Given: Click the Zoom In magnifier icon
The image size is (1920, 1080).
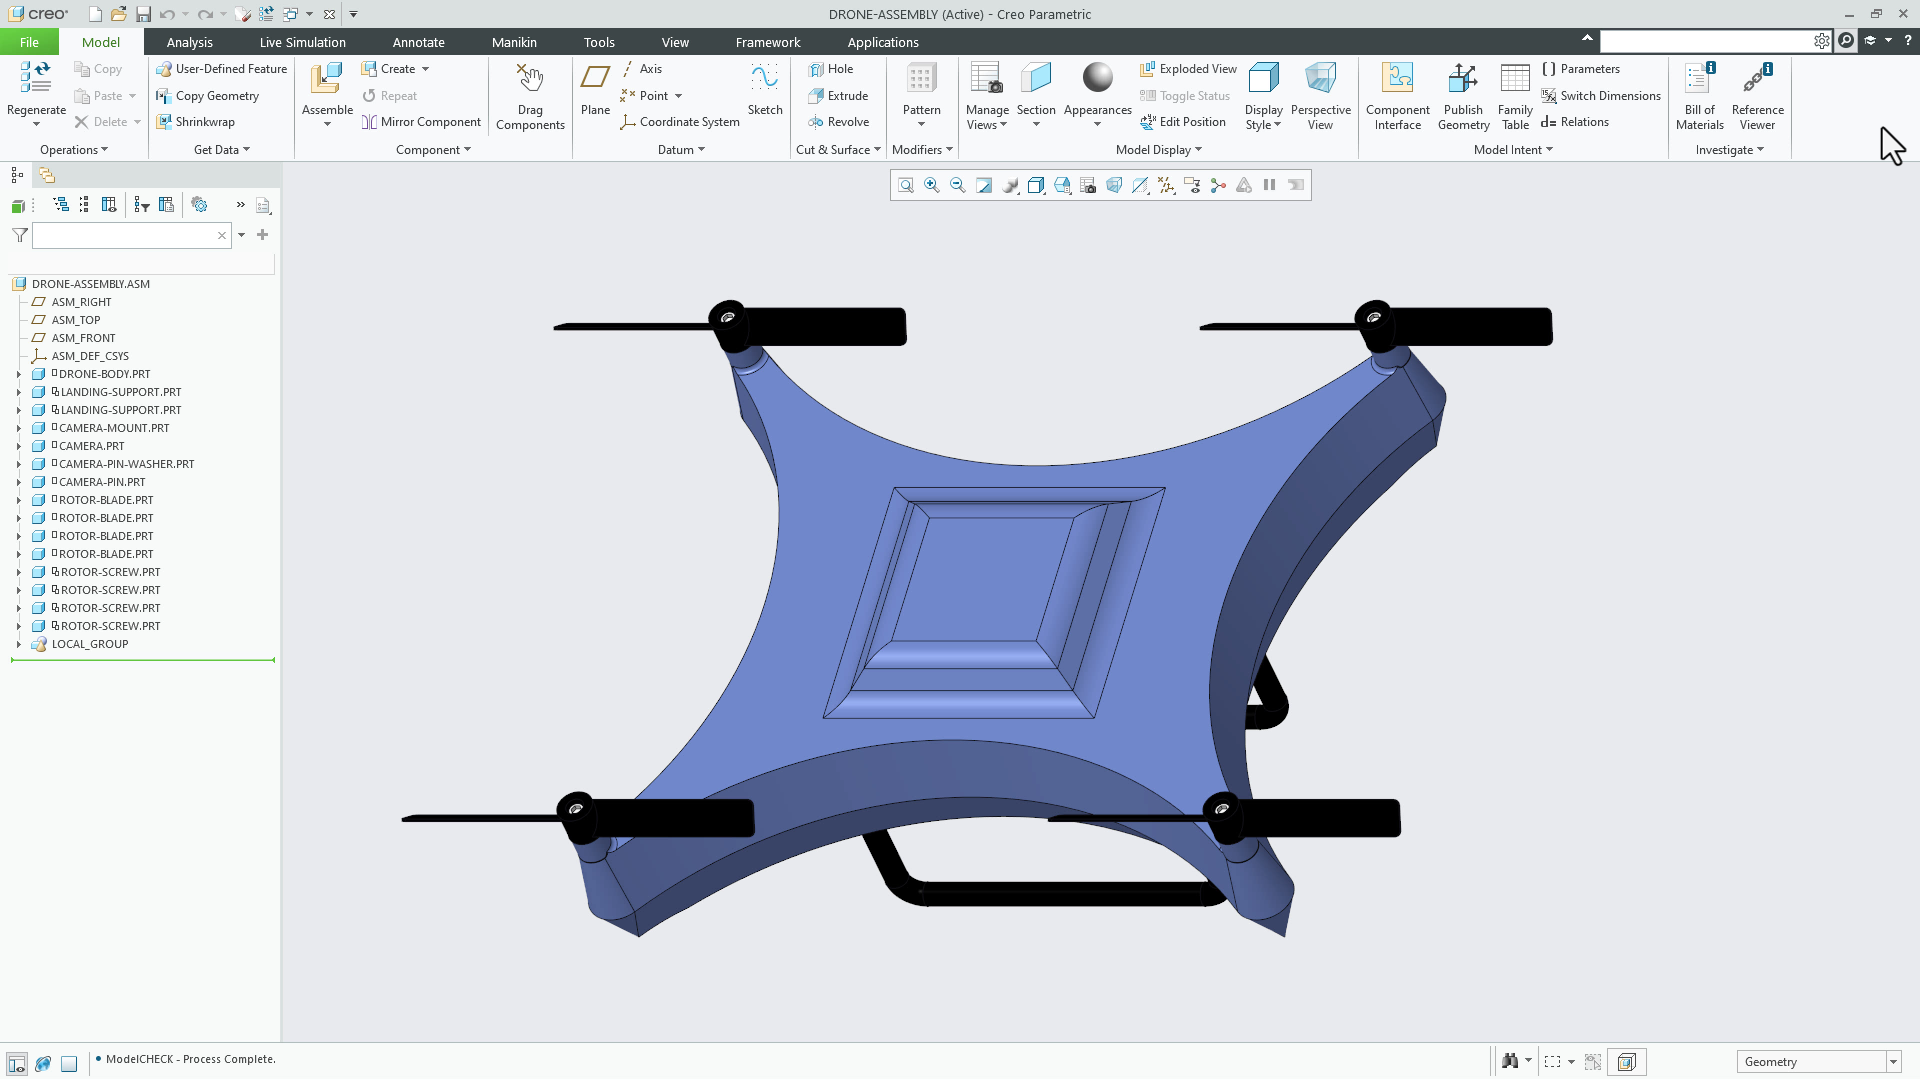Looking at the screenshot, I should tap(931, 185).
